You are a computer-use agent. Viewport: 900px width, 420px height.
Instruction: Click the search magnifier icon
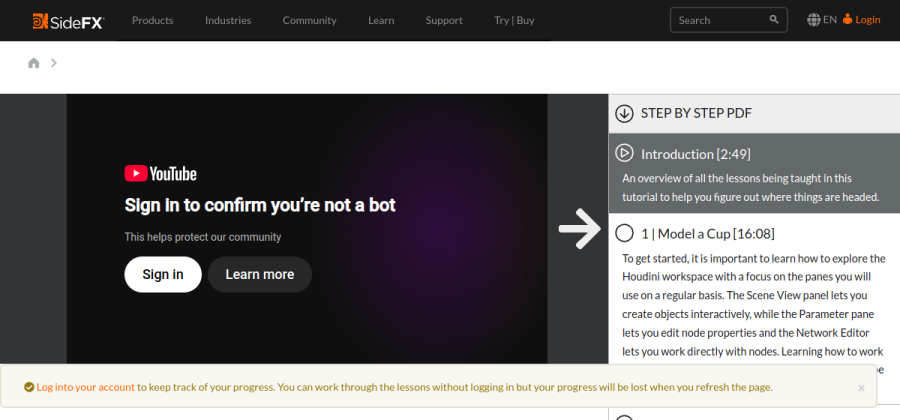[x=774, y=20]
